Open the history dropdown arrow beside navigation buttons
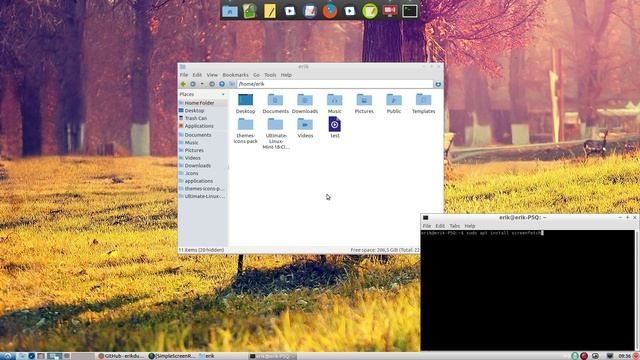The height and width of the screenshot is (360, 640). [202, 84]
